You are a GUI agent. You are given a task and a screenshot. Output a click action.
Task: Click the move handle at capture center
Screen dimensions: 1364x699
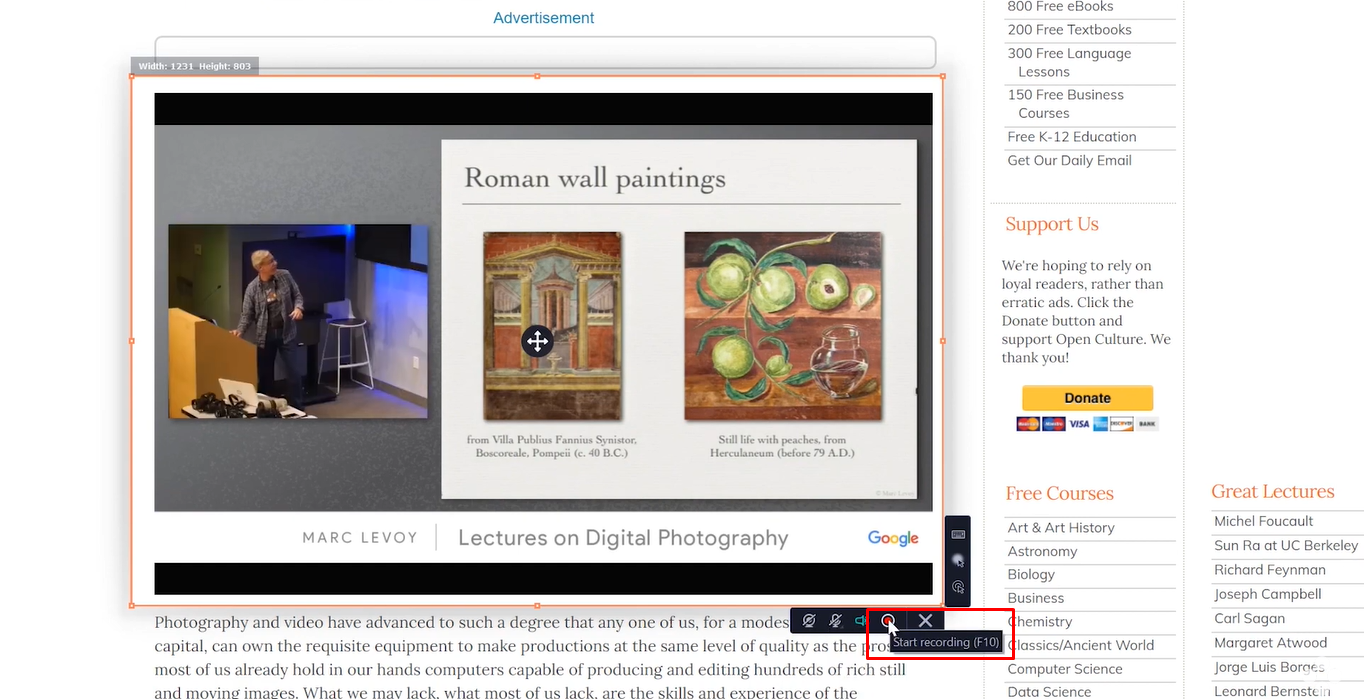(537, 341)
